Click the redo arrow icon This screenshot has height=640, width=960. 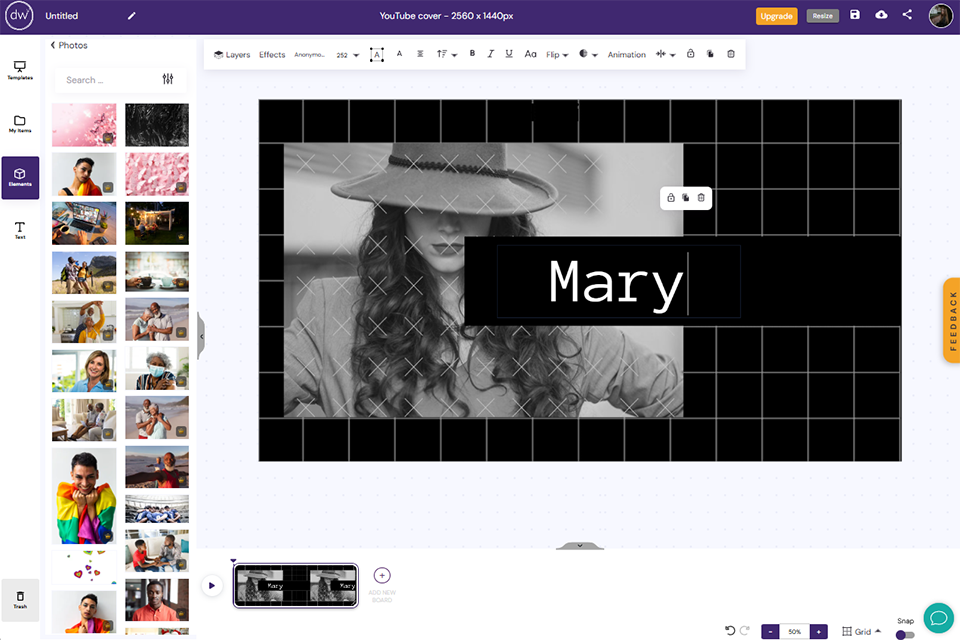(744, 631)
